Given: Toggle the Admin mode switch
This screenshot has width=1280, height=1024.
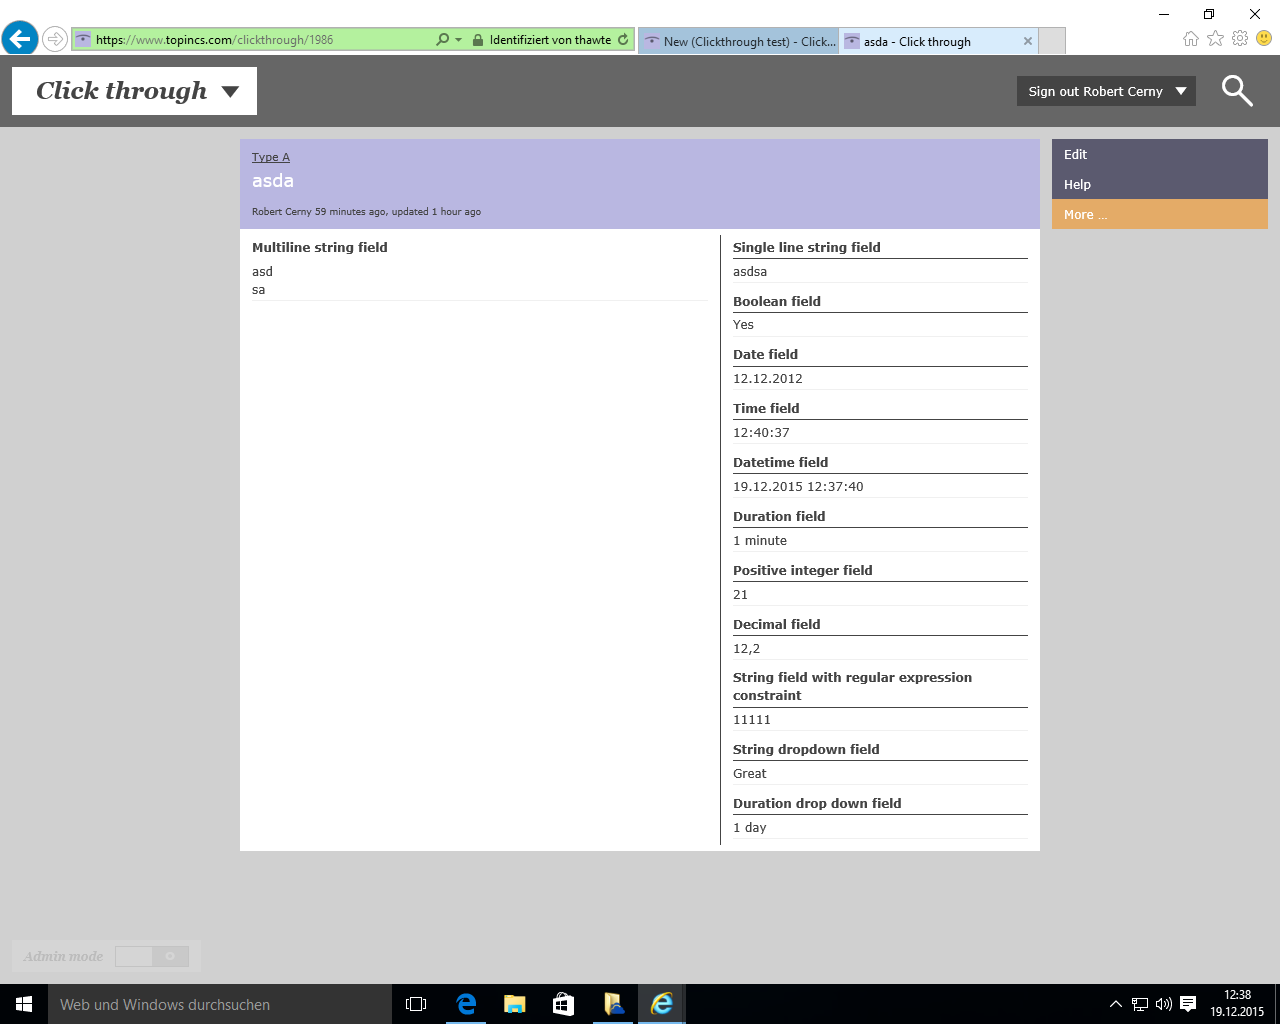Looking at the screenshot, I should tap(151, 957).
